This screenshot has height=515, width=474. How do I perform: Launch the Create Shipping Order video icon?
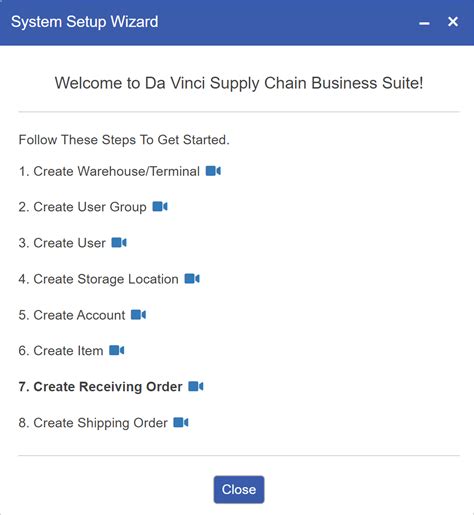click(x=181, y=423)
